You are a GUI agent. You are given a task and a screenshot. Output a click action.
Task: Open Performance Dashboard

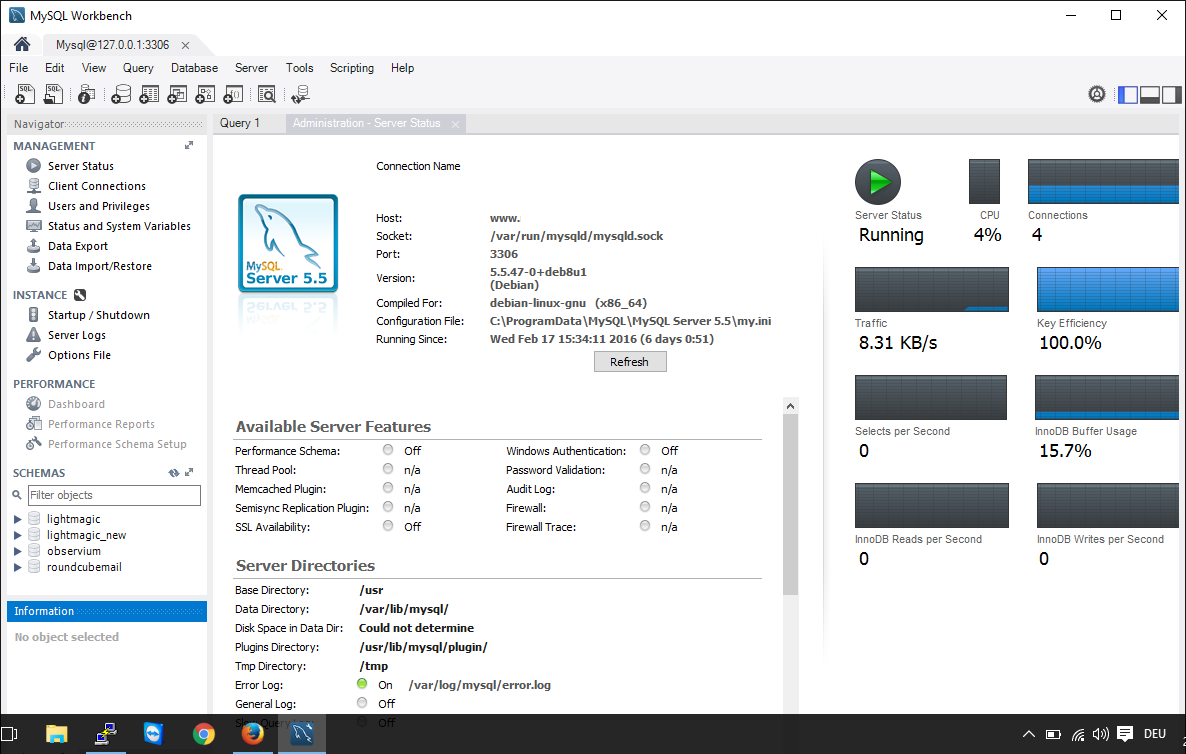tap(76, 405)
